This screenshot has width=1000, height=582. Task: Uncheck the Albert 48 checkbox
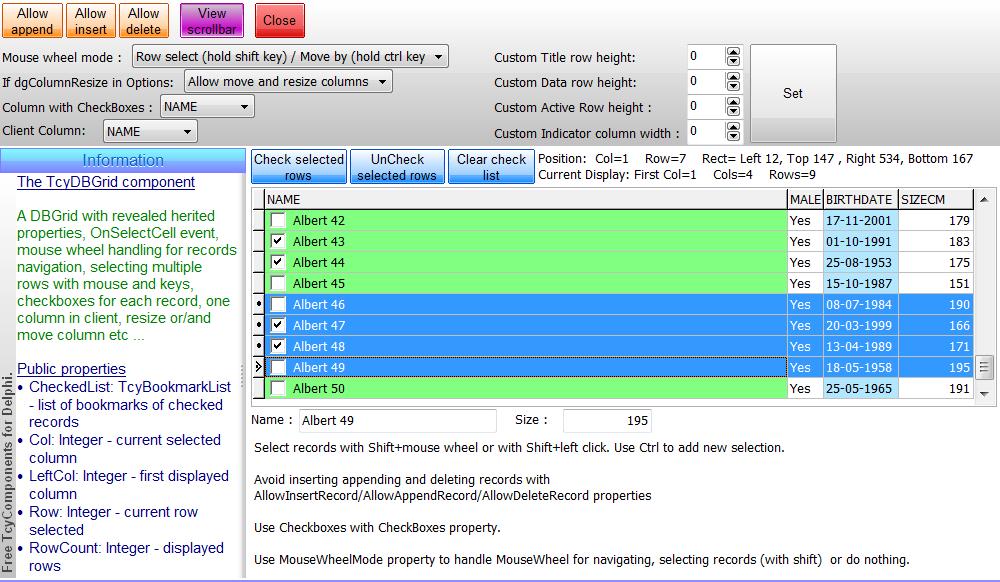tap(278, 347)
